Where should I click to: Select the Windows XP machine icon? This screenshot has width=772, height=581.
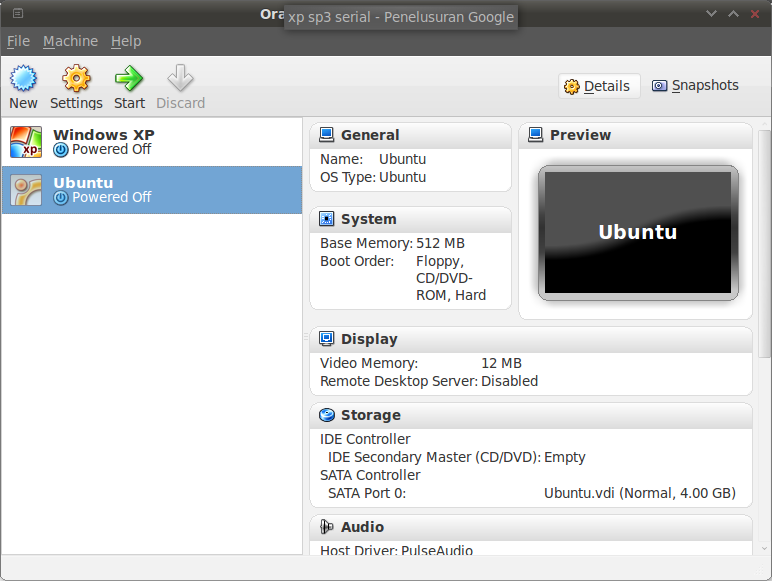26,142
